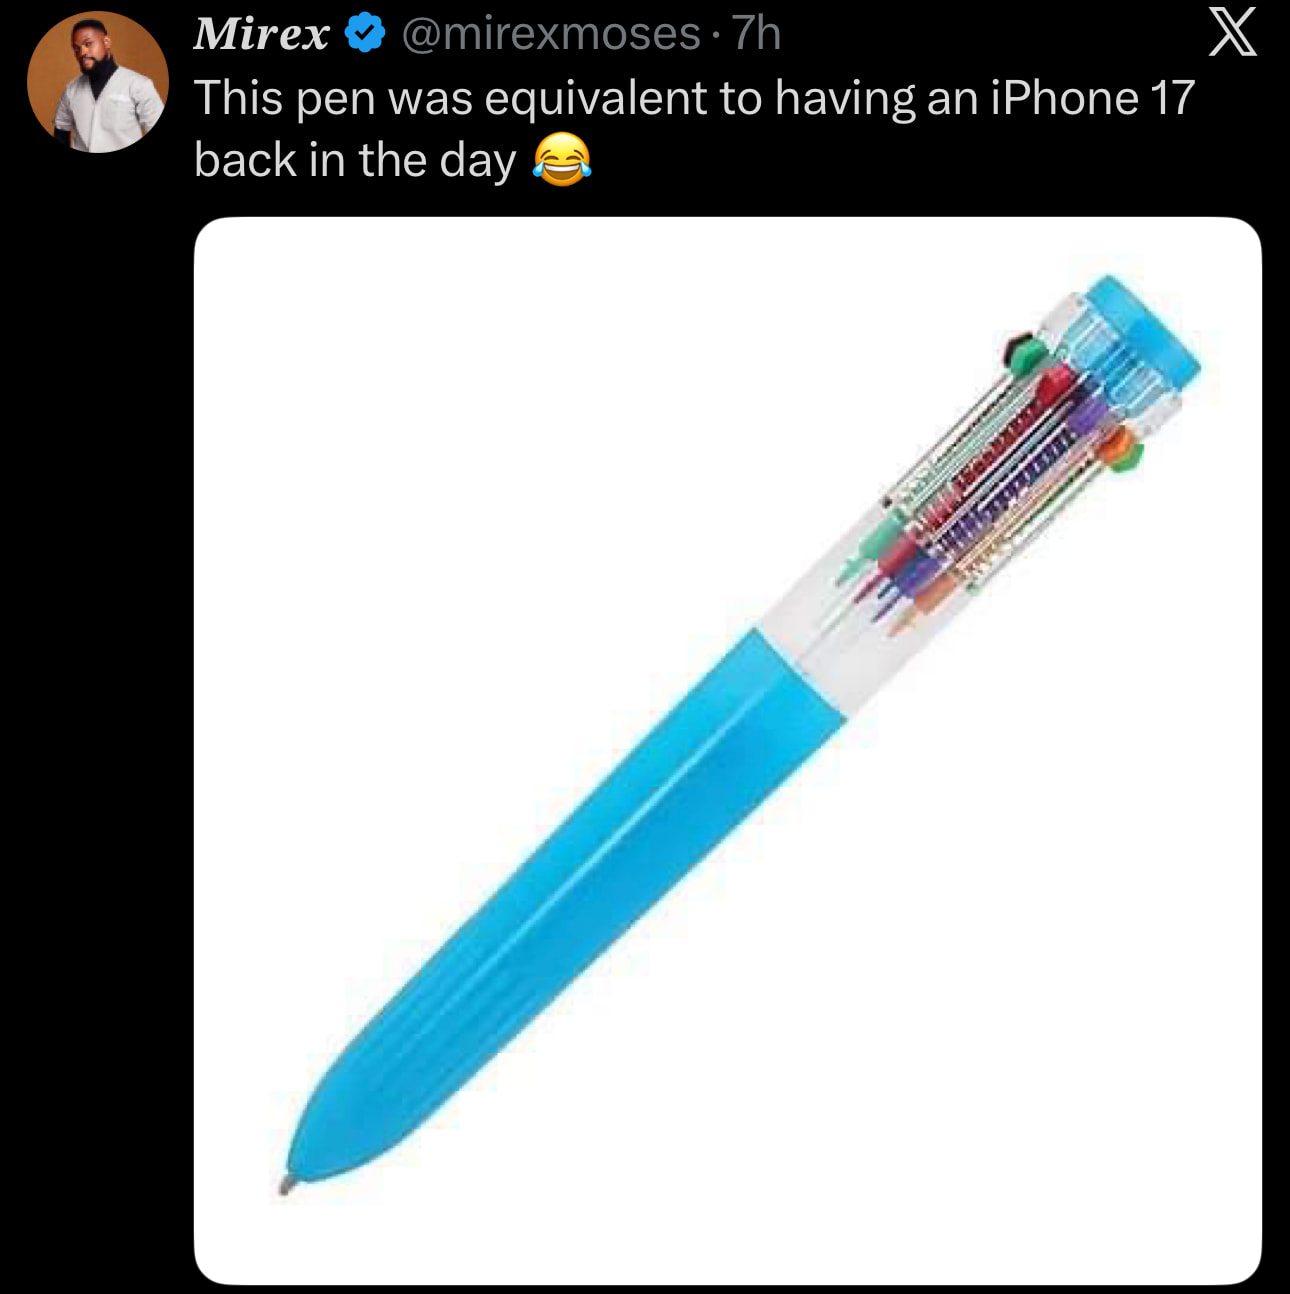Click the 7h post timestamp
1290x1294 pixels.
tap(756, 34)
